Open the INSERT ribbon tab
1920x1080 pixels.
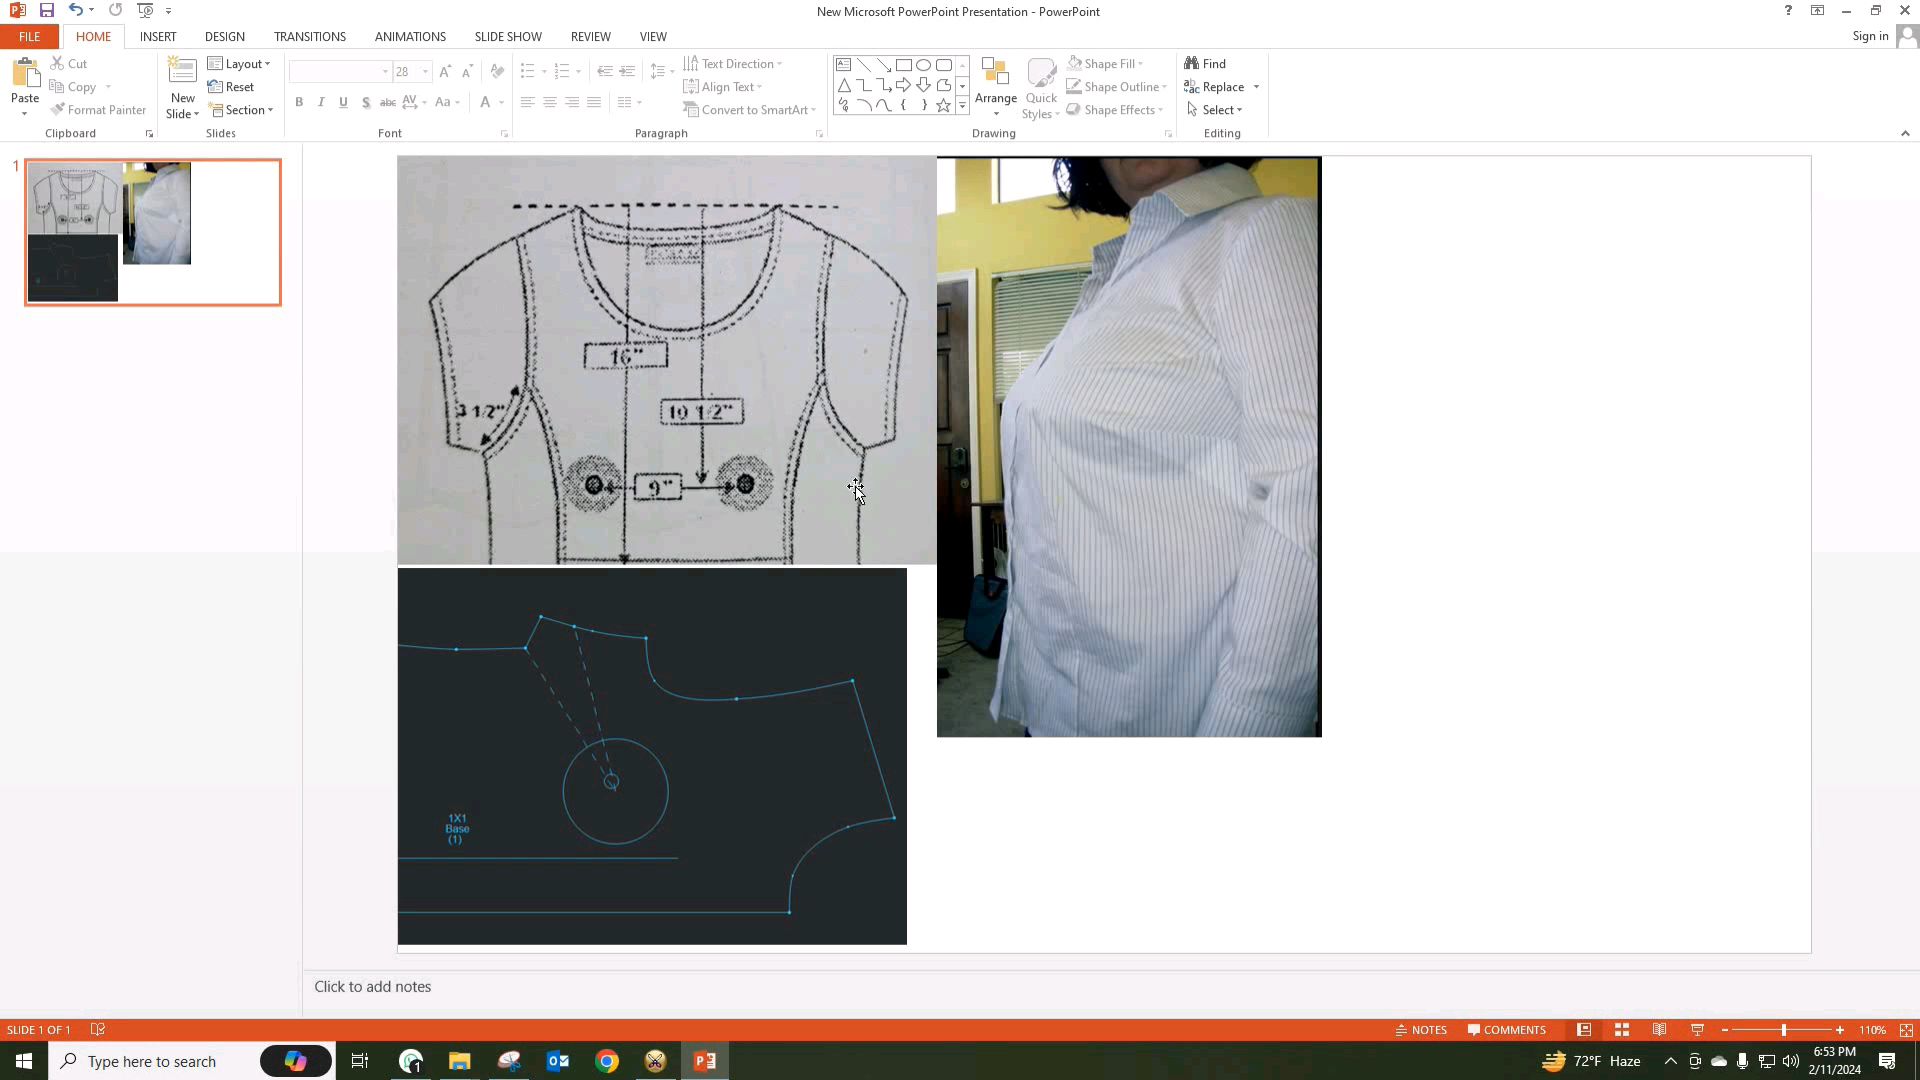point(158,36)
